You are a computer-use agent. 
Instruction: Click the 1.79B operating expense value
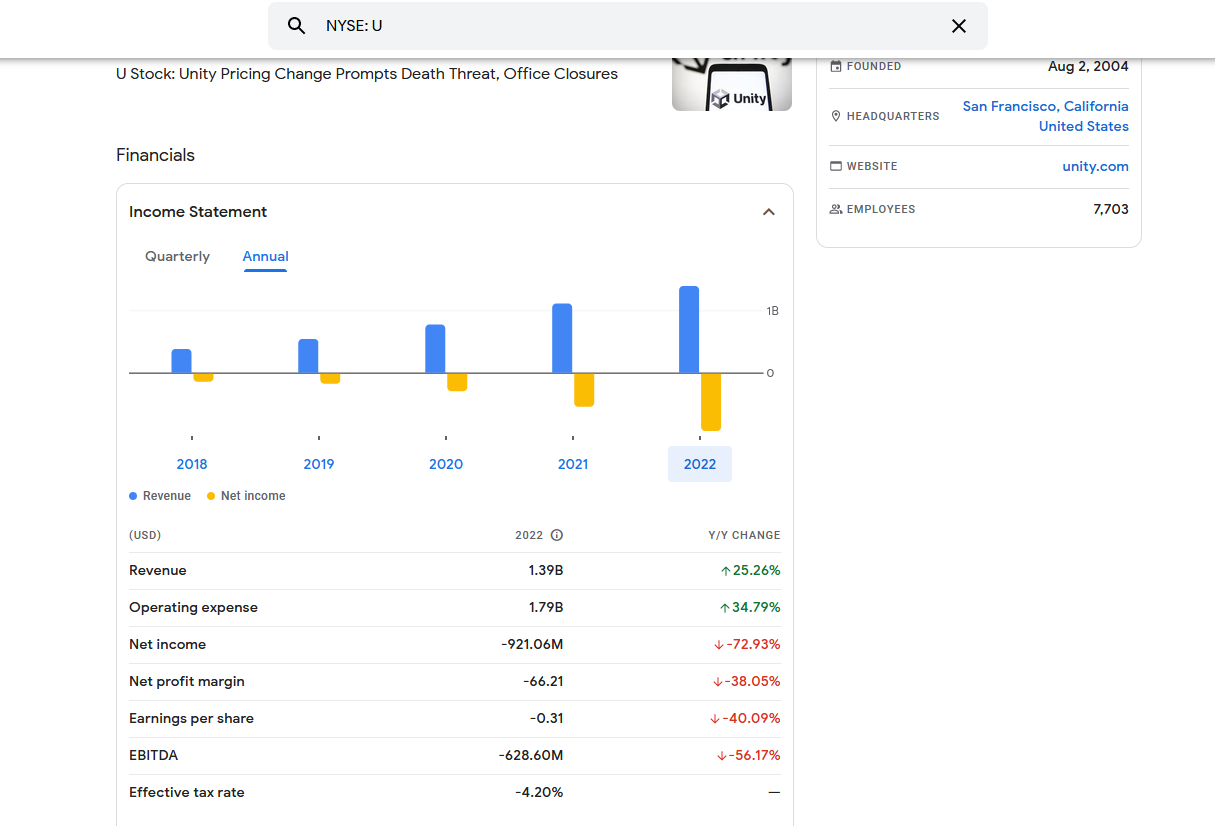(546, 608)
